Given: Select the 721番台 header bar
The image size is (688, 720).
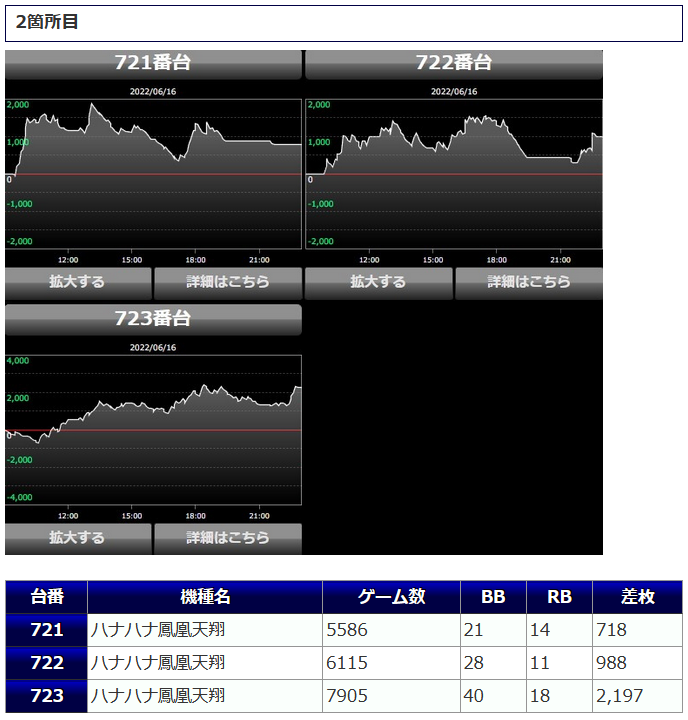Looking at the screenshot, I should point(153,64).
